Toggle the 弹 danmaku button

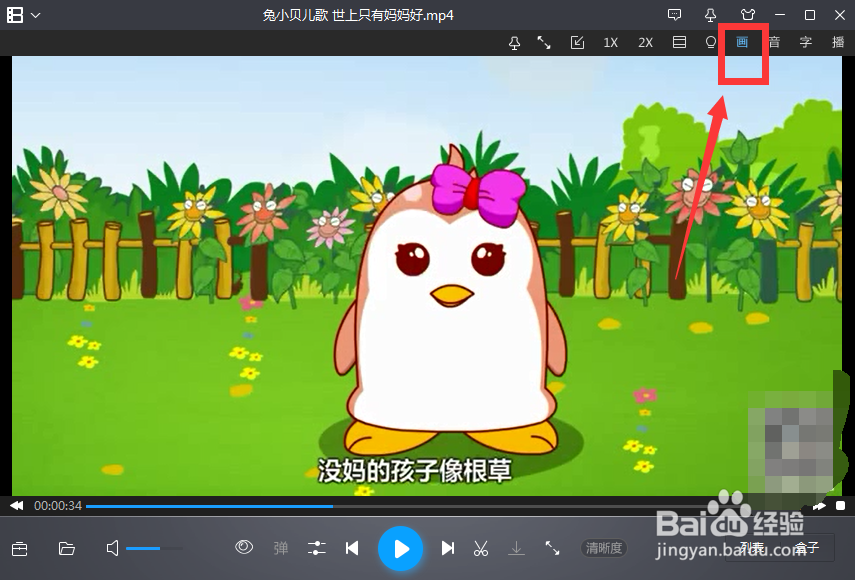point(281,548)
